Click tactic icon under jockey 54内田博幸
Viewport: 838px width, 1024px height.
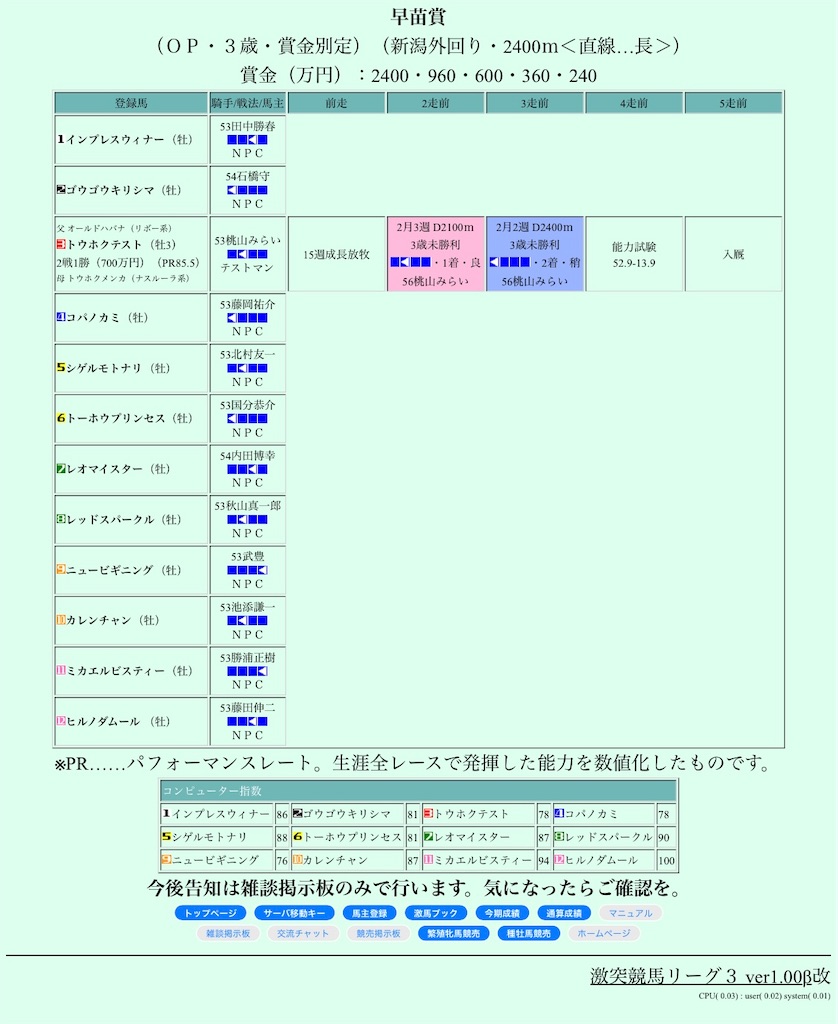coord(248,469)
